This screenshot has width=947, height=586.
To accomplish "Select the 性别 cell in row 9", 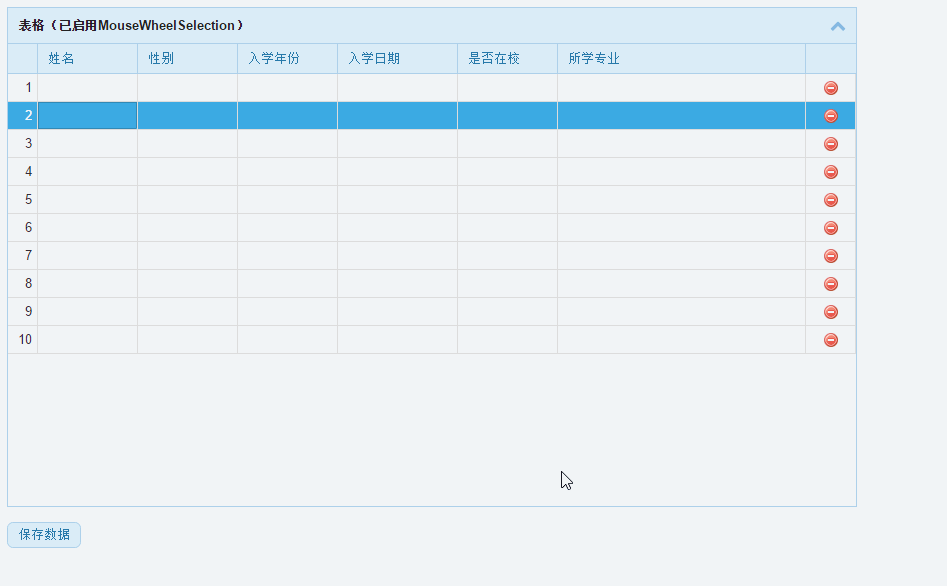I will point(187,312).
